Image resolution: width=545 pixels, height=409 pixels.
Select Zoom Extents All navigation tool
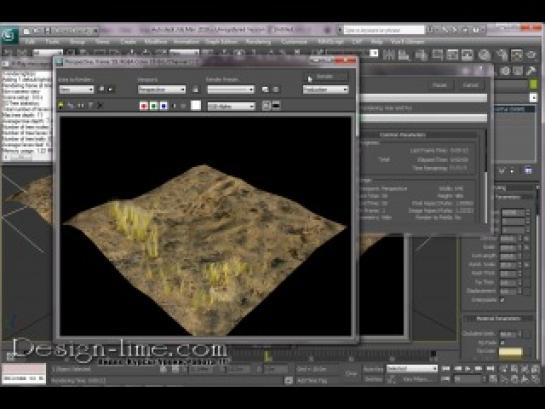coord(535,369)
